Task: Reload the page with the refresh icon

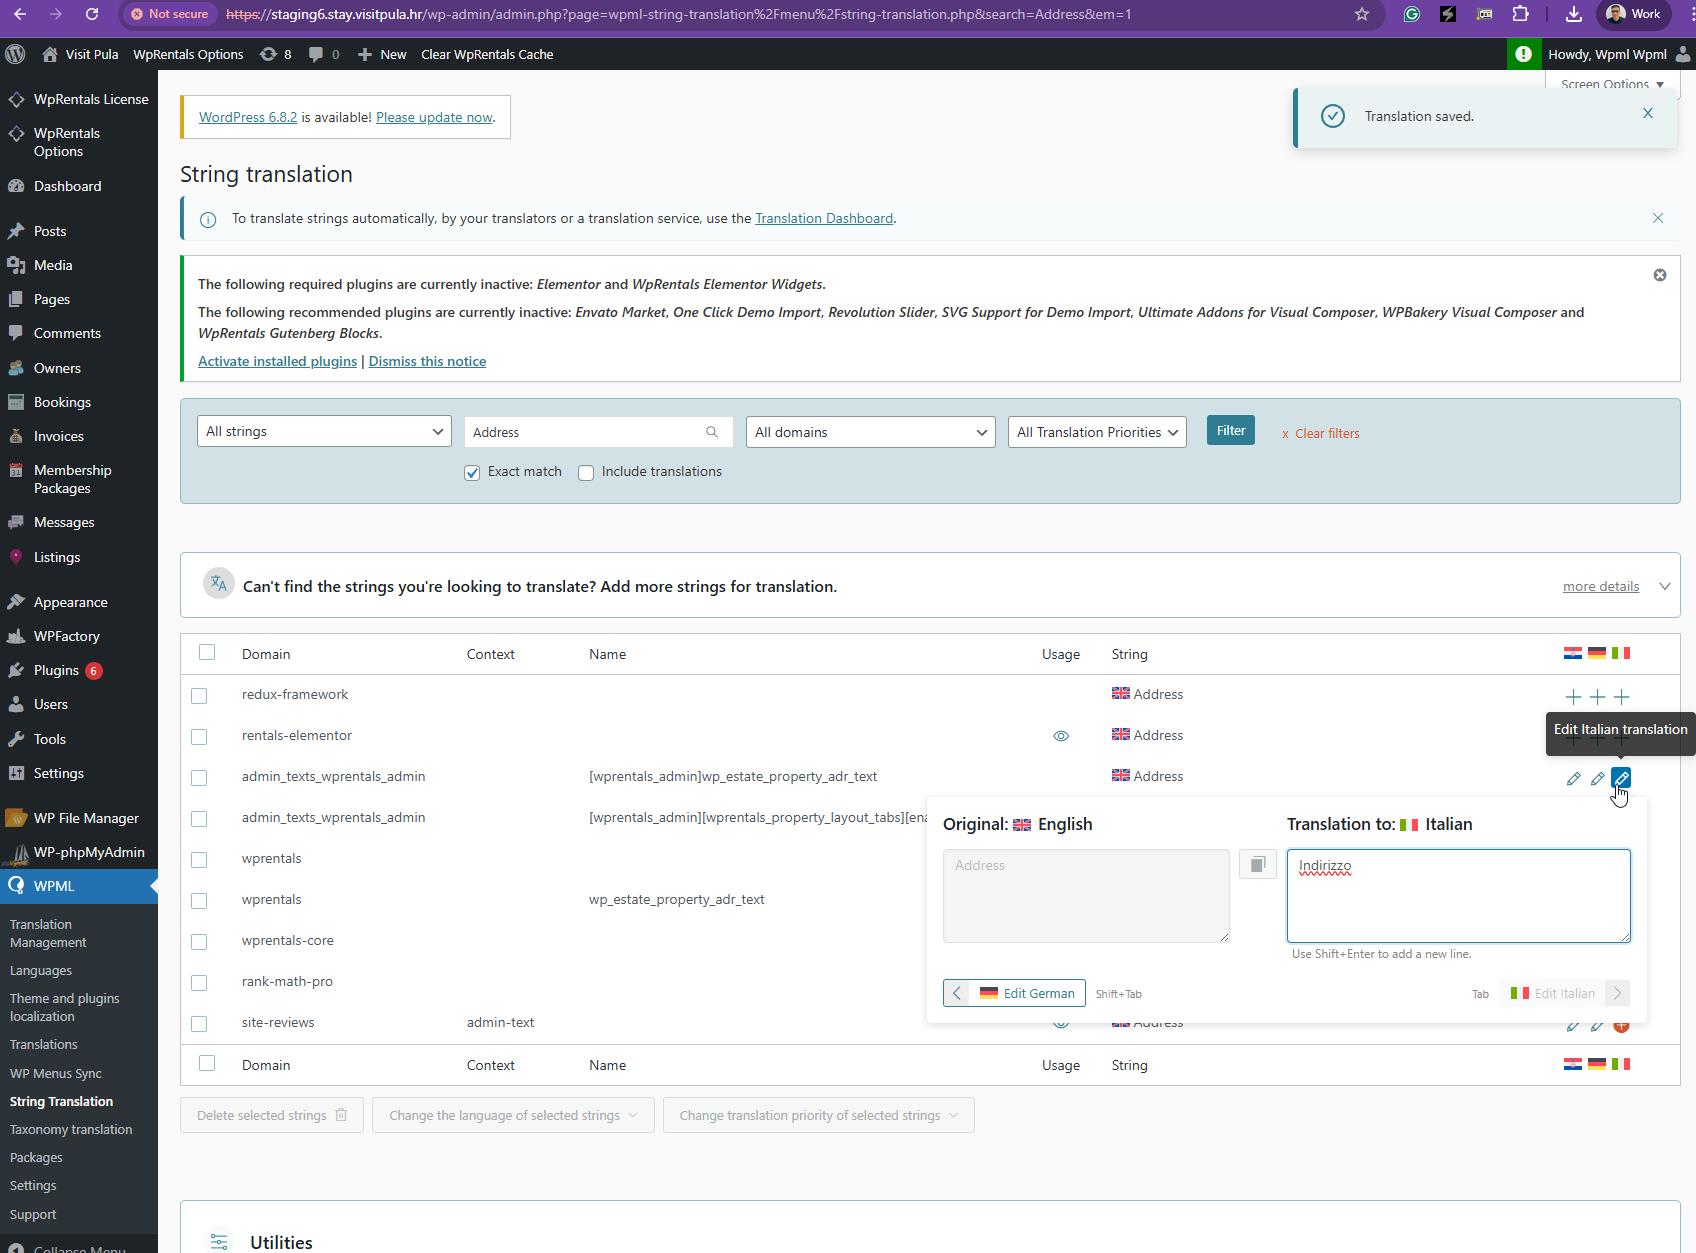Action: tap(92, 14)
